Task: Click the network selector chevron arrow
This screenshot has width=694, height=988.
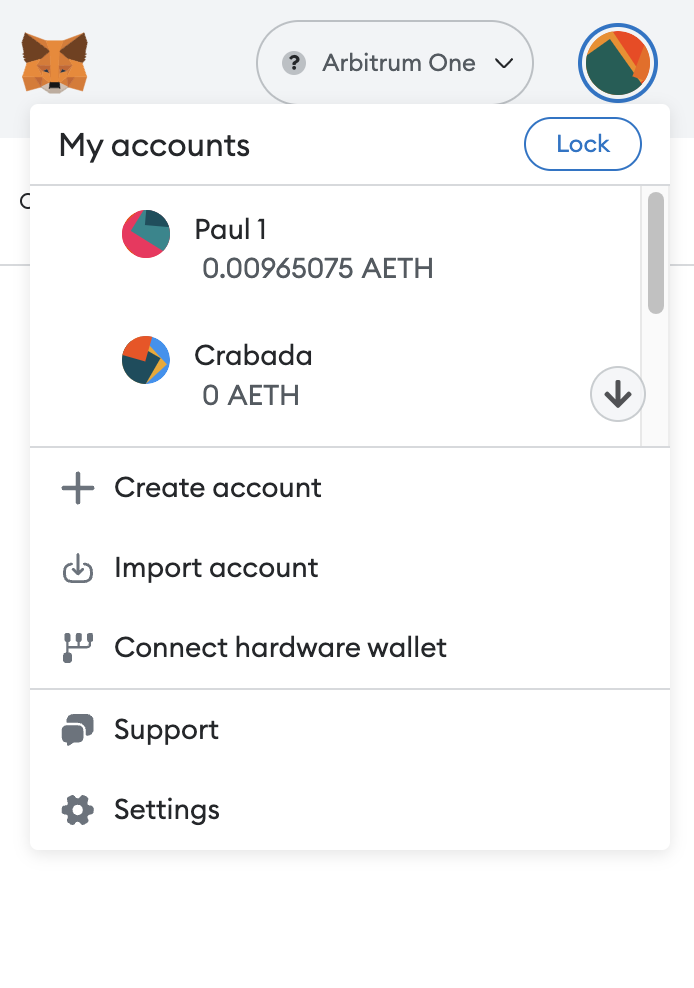Action: point(504,64)
